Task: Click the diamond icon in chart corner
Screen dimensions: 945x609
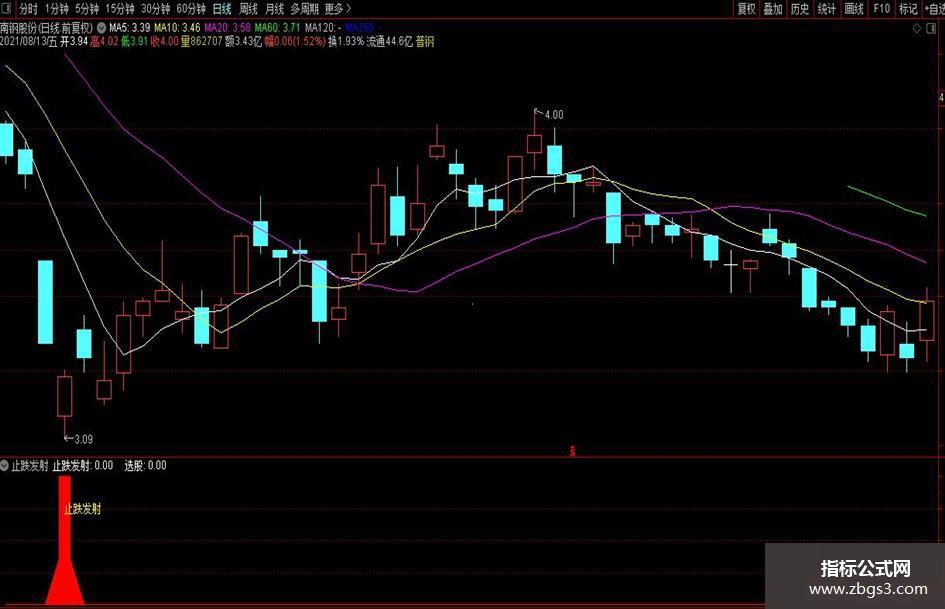Action: coord(917,28)
